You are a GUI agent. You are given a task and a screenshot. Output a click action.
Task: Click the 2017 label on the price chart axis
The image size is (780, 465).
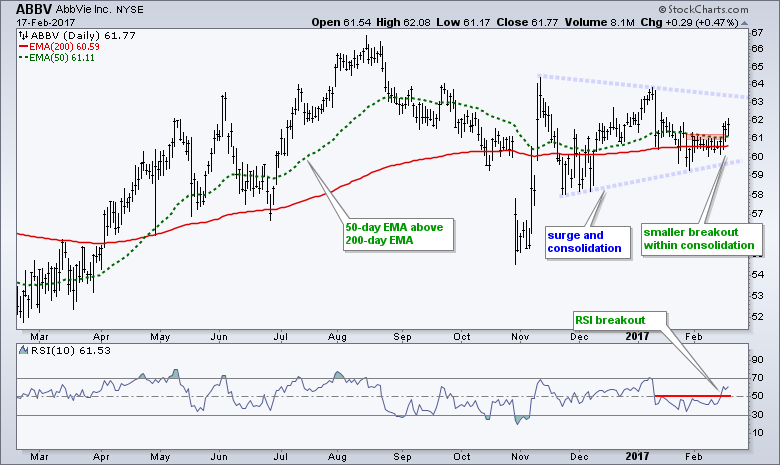click(637, 337)
